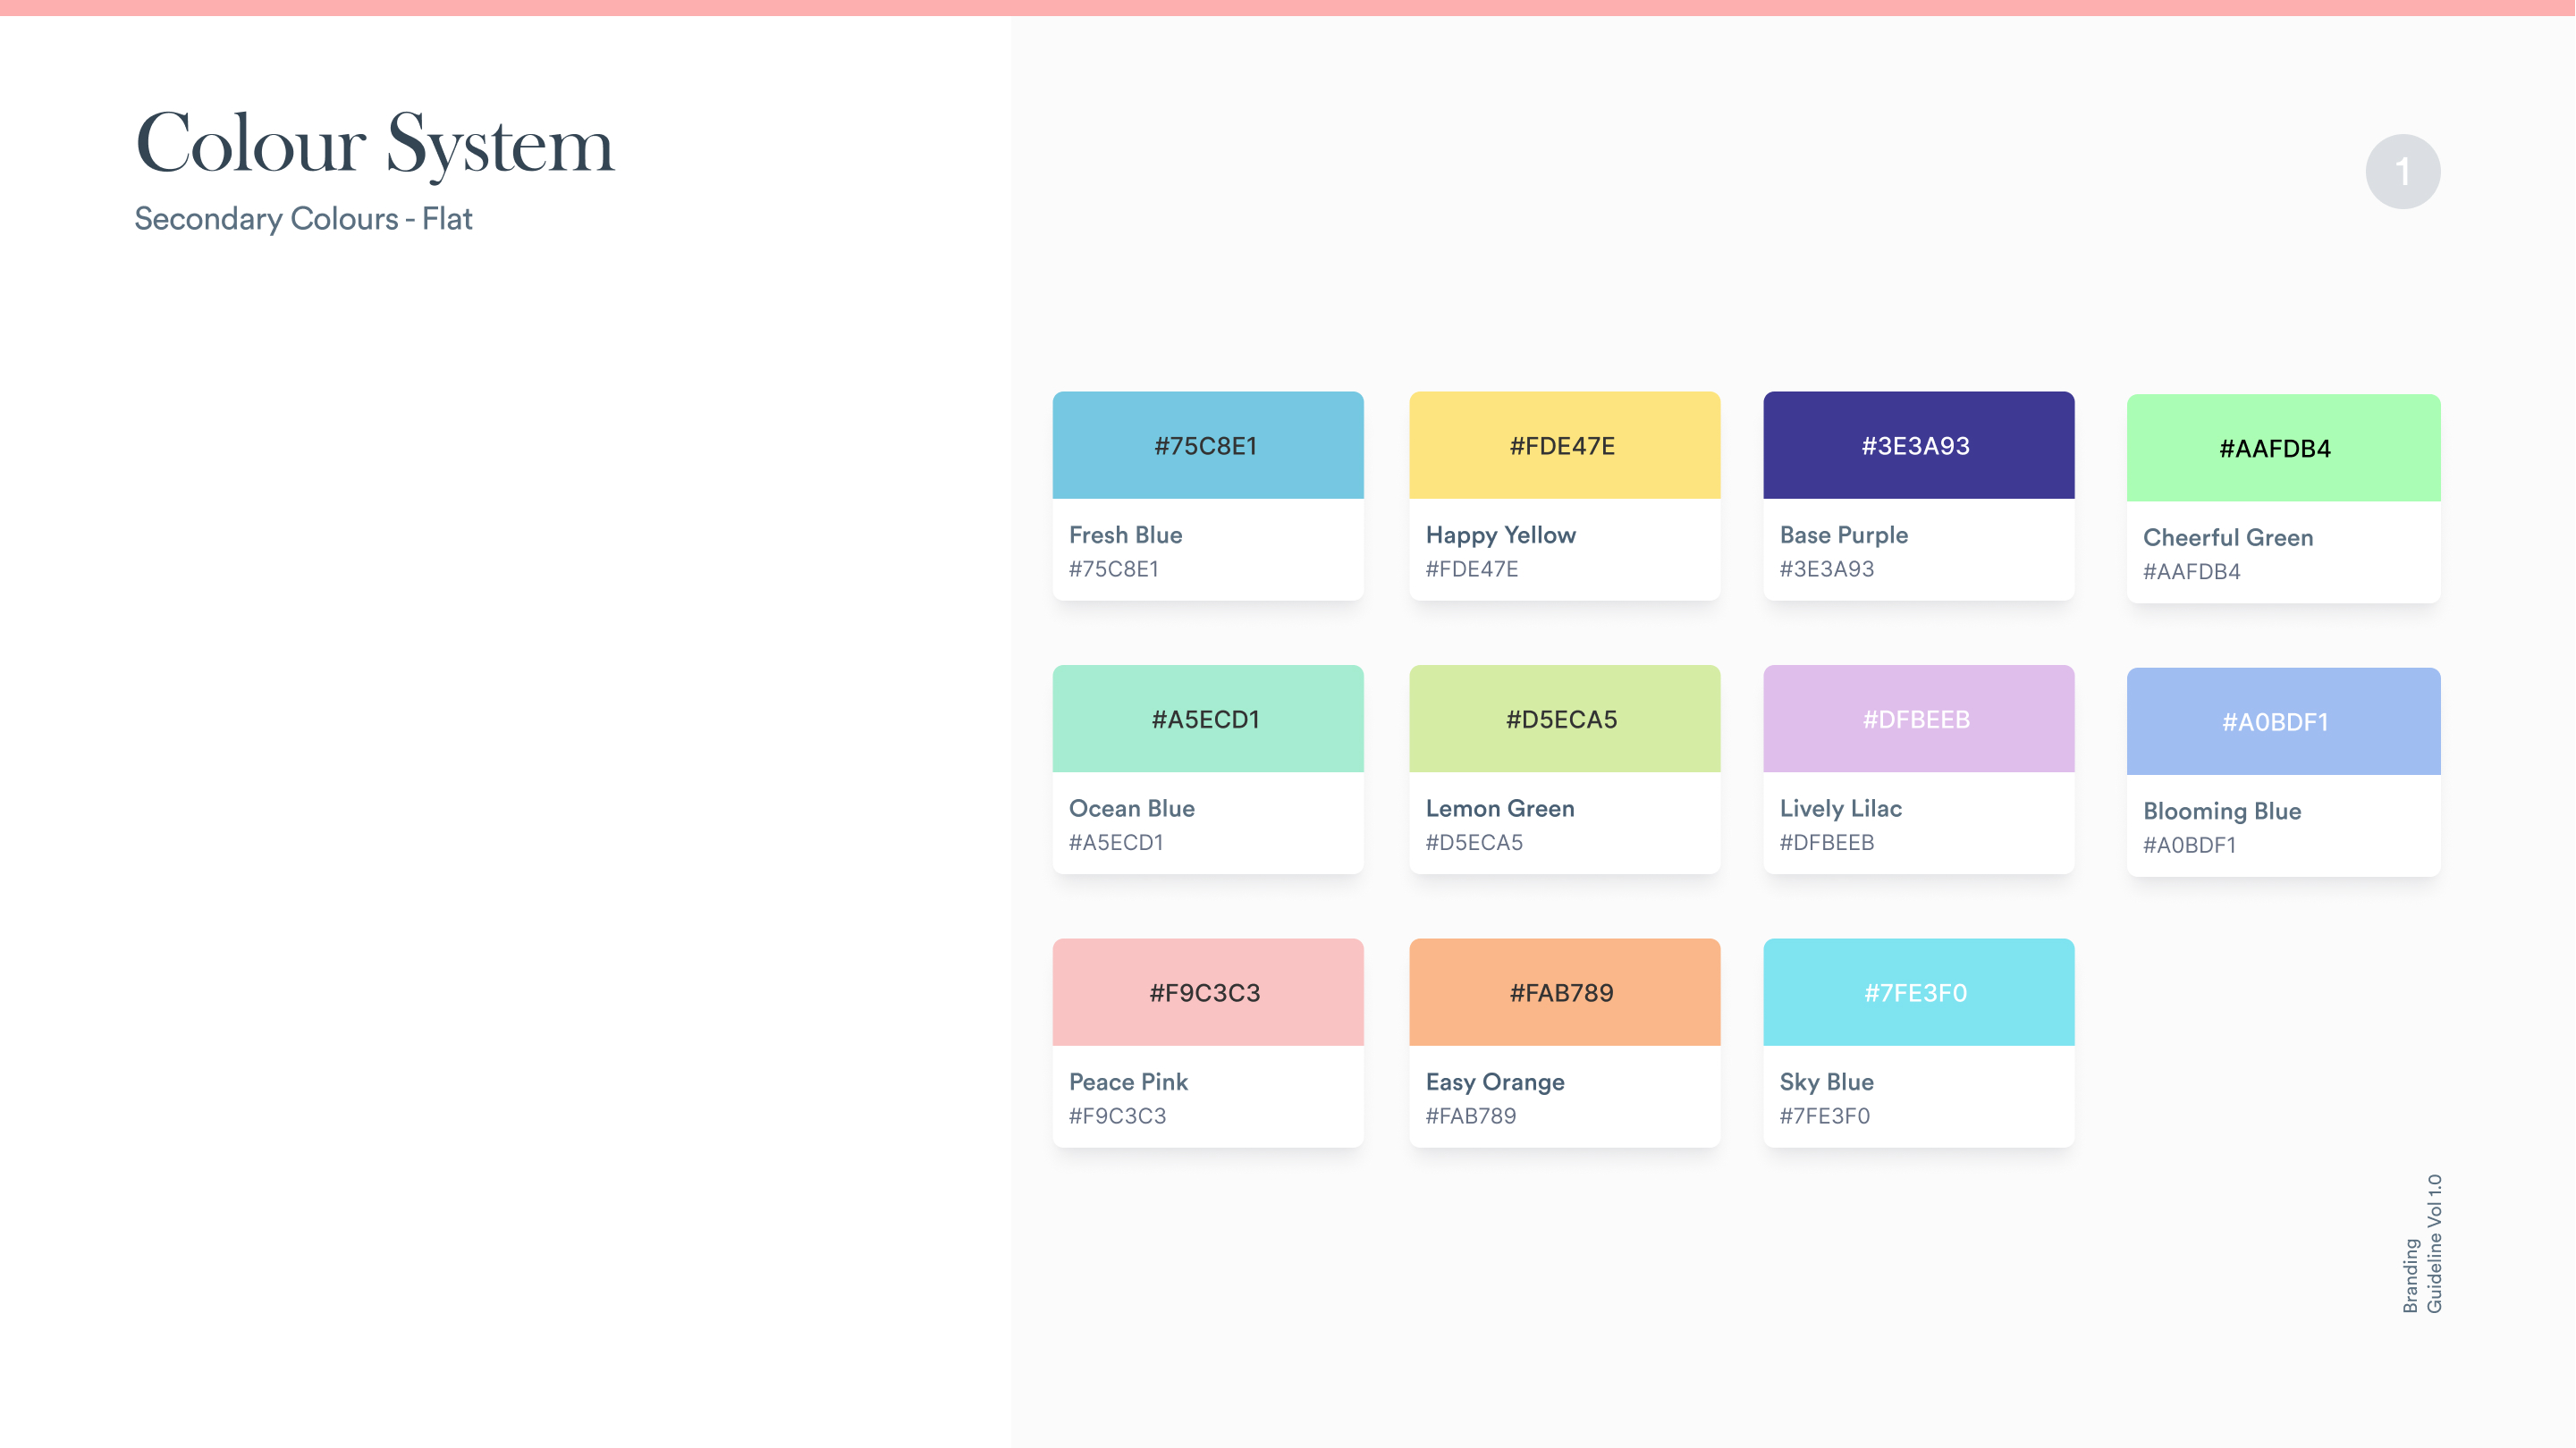Viewport: 2576px width, 1448px height.
Task: Click the grey #F9C3C3 code under Peace Pink
Action: point(1118,1116)
